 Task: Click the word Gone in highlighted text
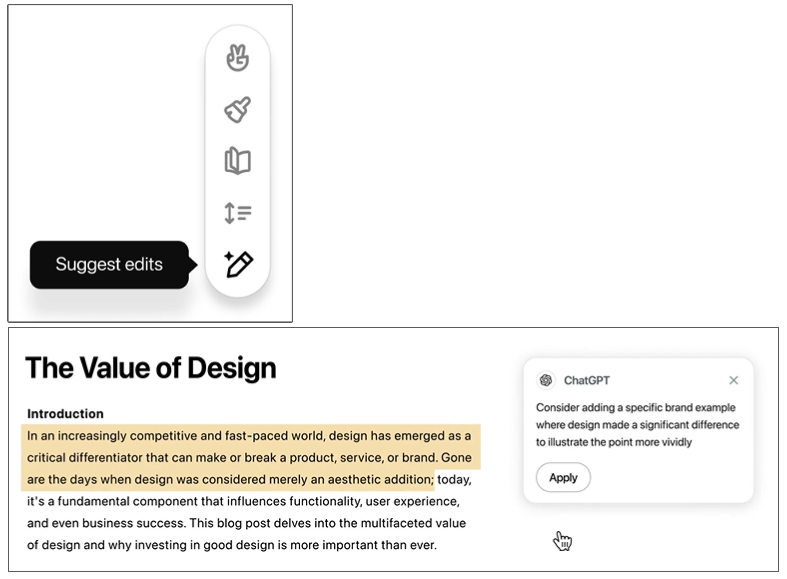(x=457, y=457)
